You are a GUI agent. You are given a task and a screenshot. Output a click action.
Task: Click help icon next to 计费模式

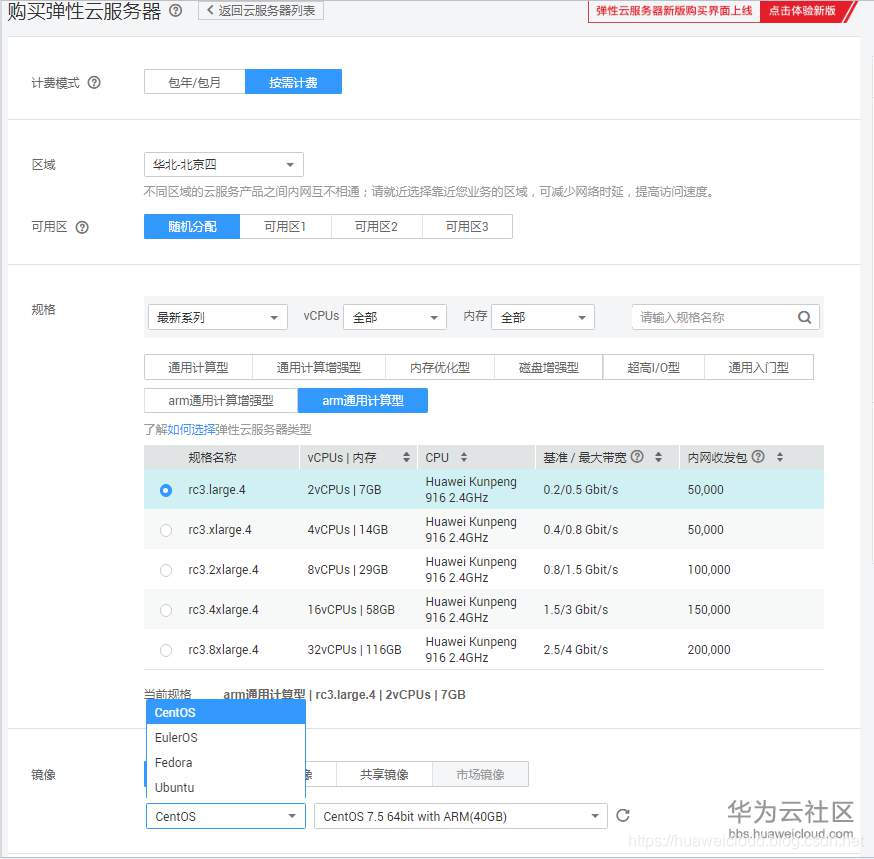tap(94, 82)
